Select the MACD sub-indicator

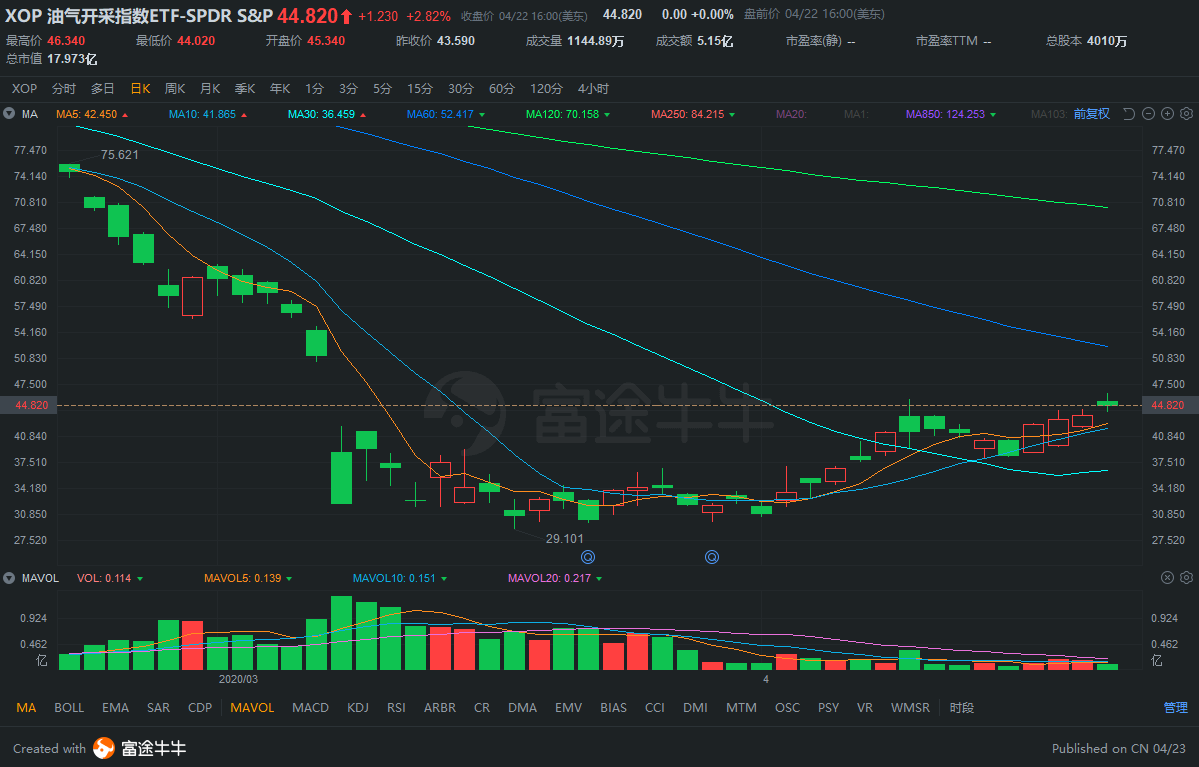pyautogui.click(x=310, y=707)
